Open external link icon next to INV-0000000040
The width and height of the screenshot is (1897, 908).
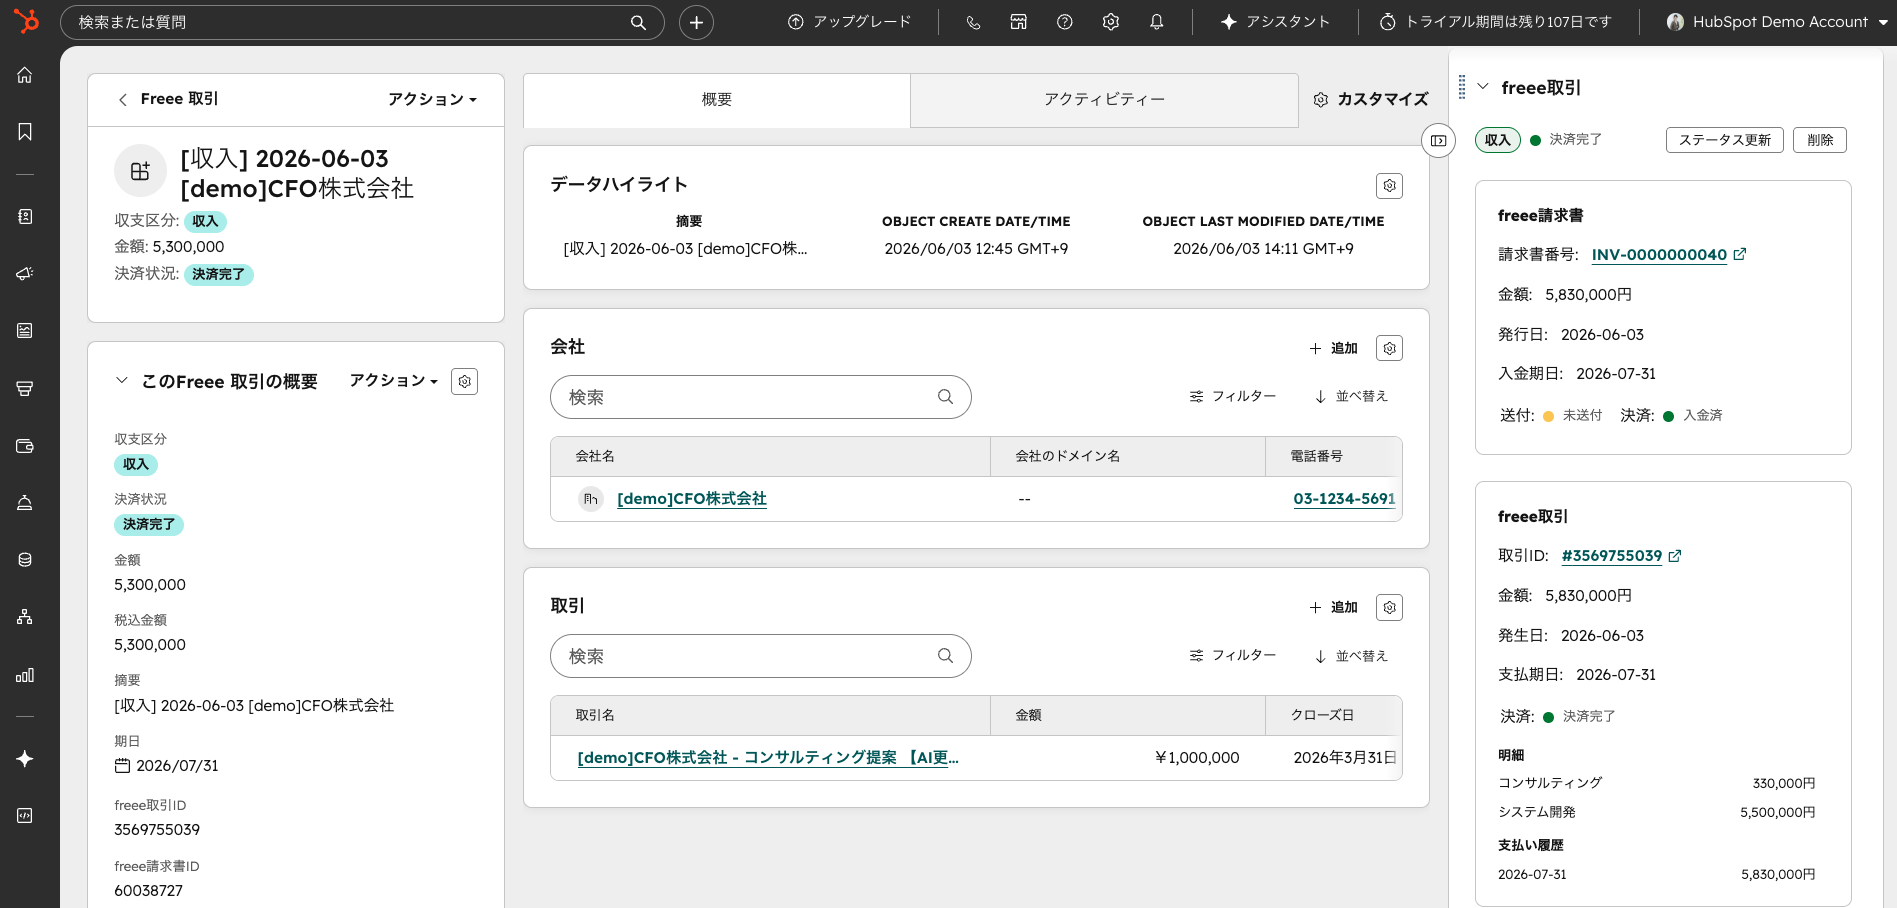click(x=1740, y=254)
